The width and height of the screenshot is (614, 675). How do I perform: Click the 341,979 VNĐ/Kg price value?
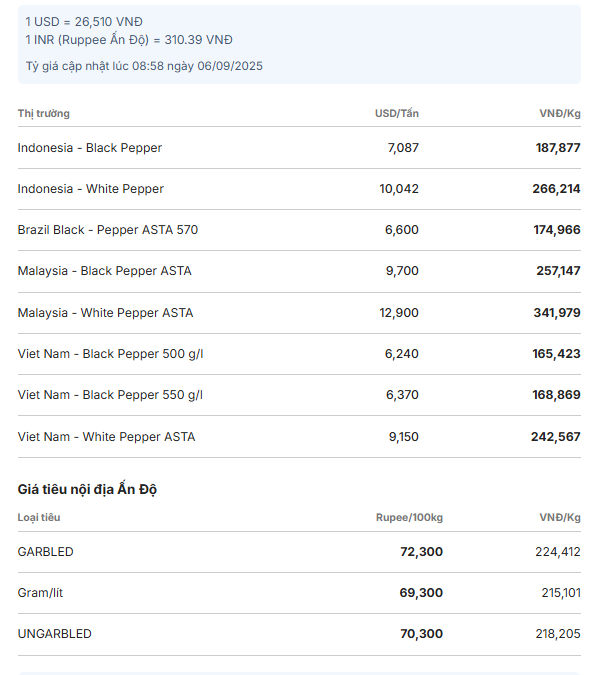pyautogui.click(x=557, y=313)
